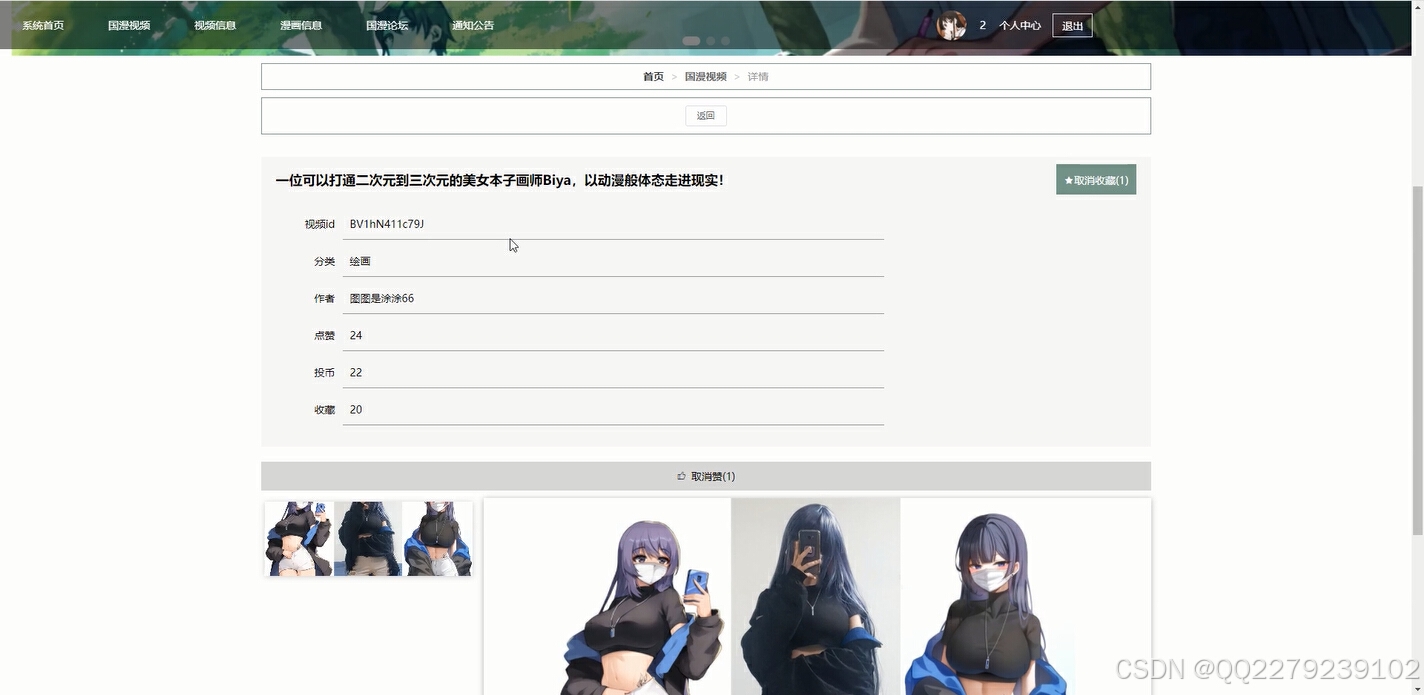The height and width of the screenshot is (695, 1424).
Task: Click the thumbs-up icon beside 取消赞(1)
Action: pos(681,476)
